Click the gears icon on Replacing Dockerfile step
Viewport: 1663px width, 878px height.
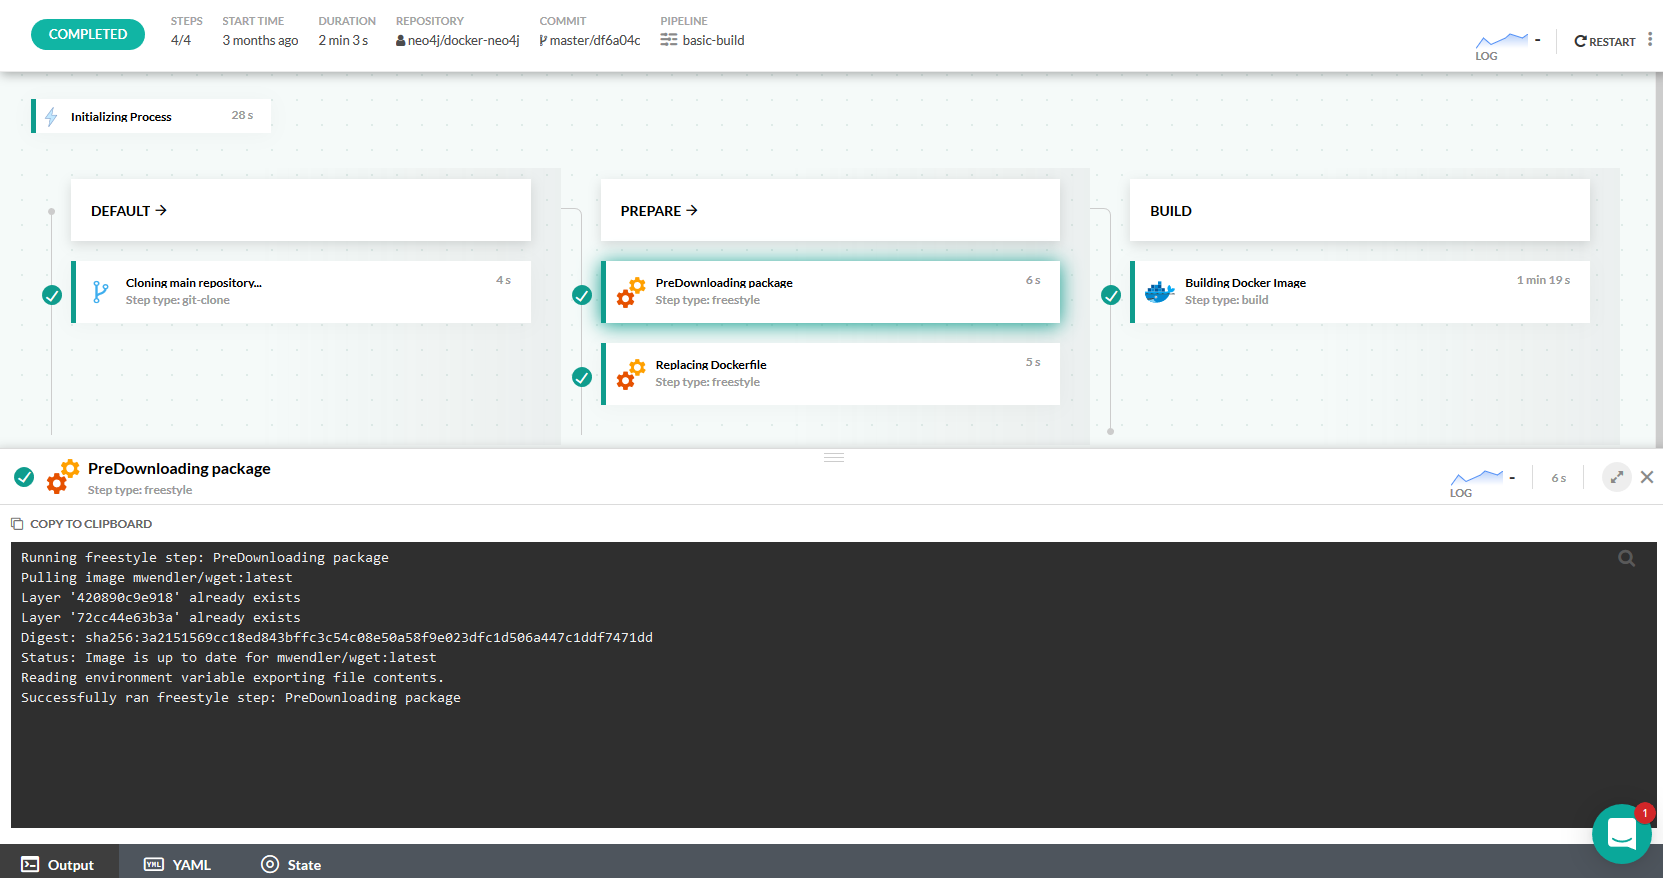click(630, 374)
